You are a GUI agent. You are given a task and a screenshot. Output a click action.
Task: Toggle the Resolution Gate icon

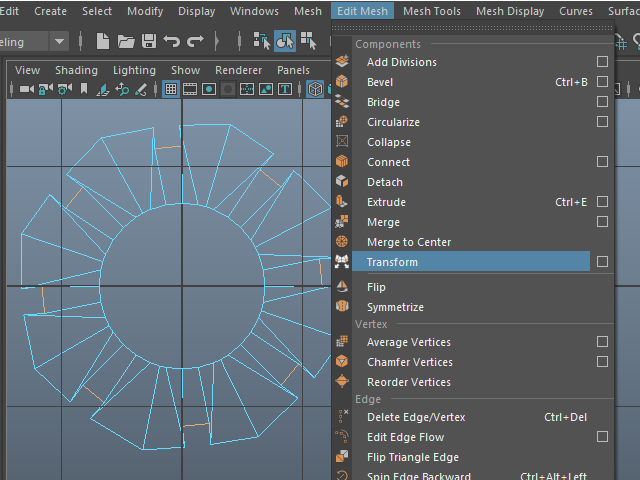click(209, 89)
